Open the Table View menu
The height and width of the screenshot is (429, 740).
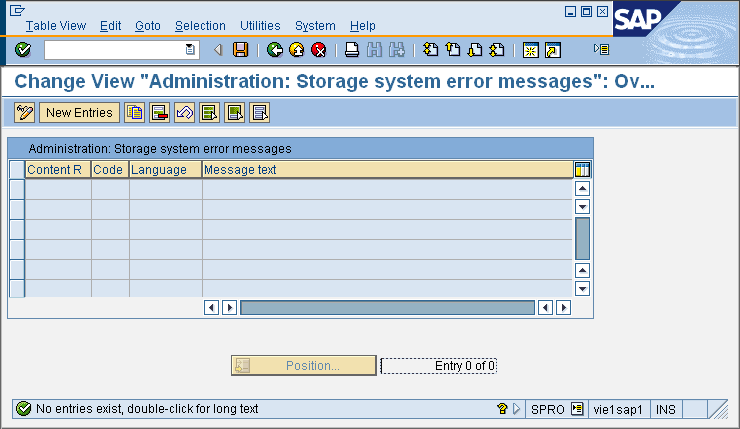(56, 25)
